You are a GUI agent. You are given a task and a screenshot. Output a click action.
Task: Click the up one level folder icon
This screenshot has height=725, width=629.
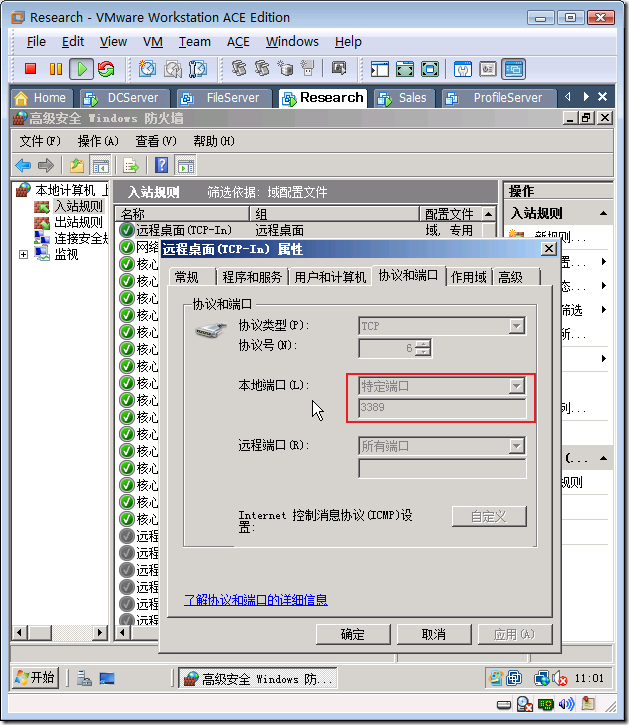(77, 165)
